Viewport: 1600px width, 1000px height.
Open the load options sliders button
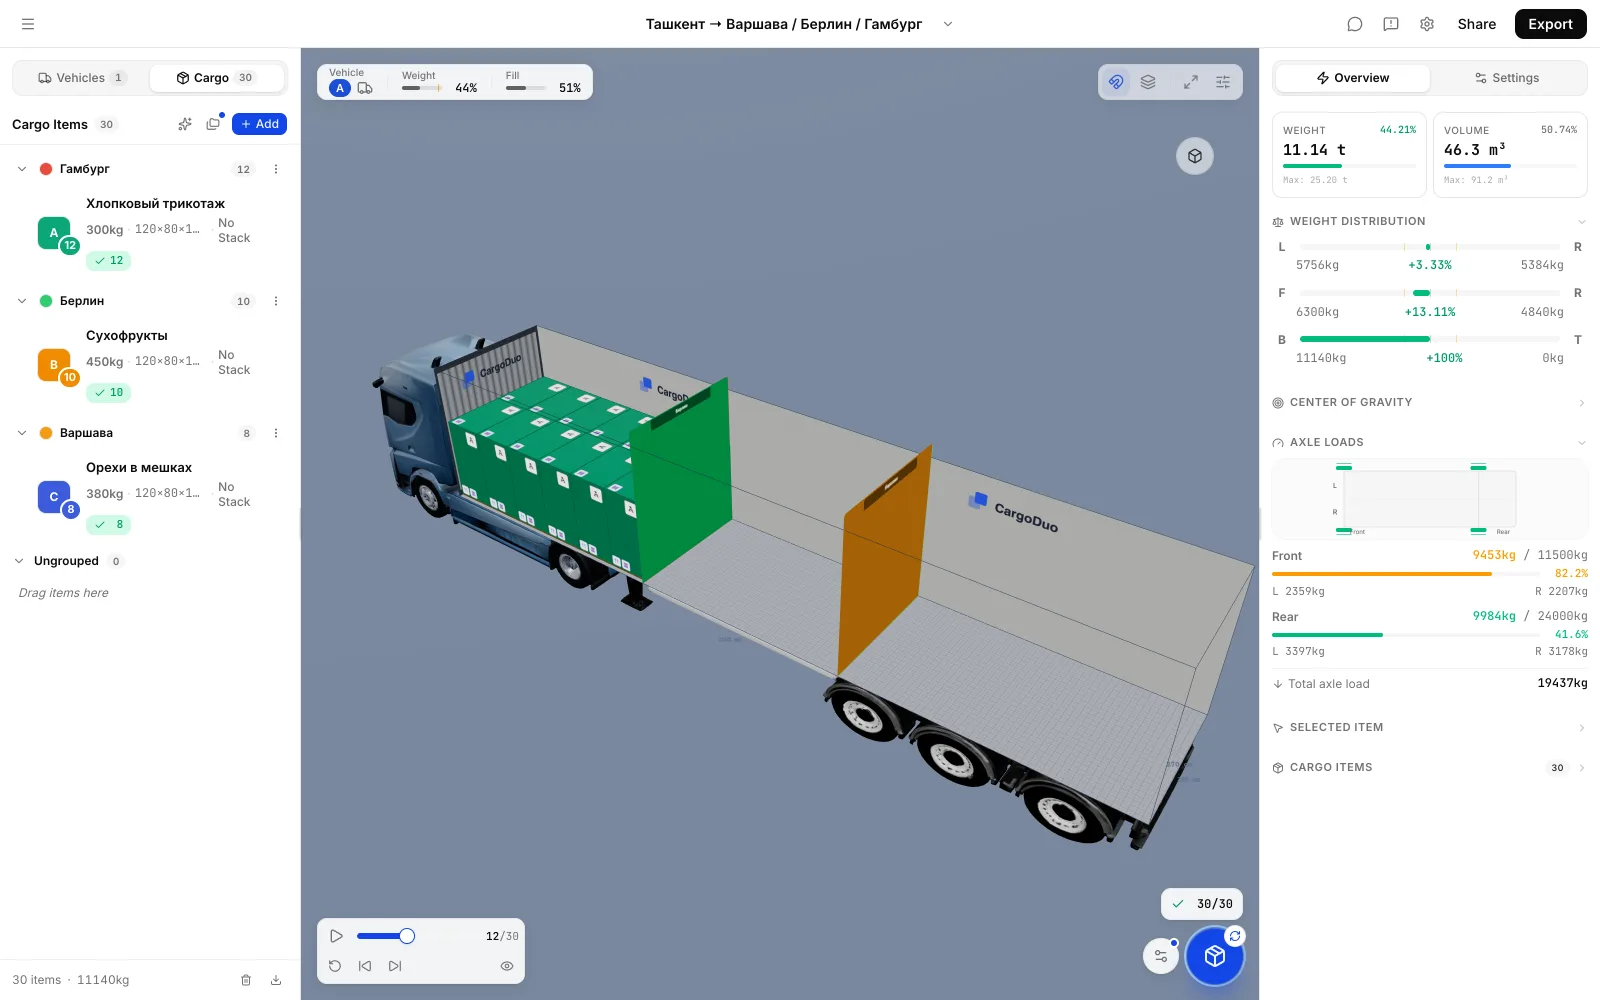click(1161, 956)
